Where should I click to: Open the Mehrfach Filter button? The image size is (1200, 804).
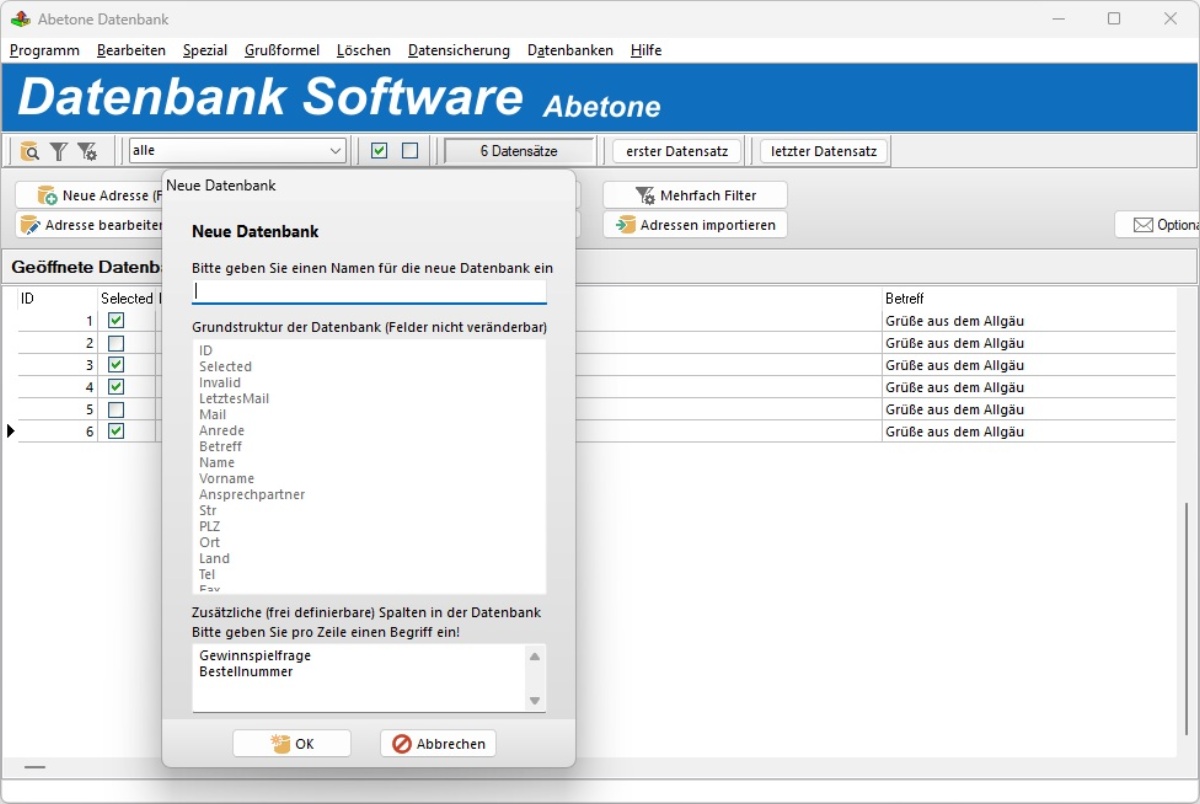(695, 195)
